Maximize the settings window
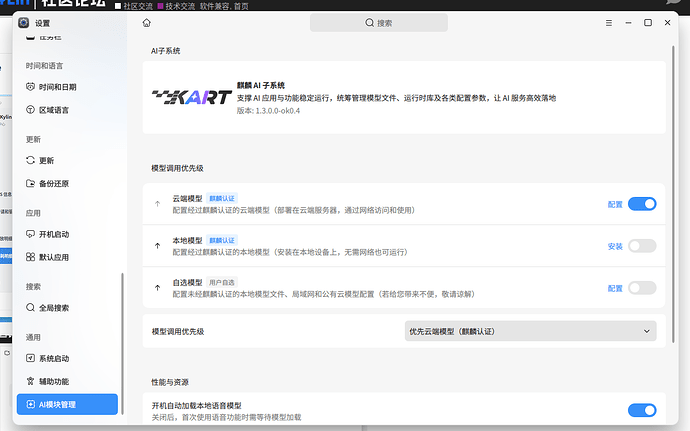690x431 pixels. click(x=648, y=22)
